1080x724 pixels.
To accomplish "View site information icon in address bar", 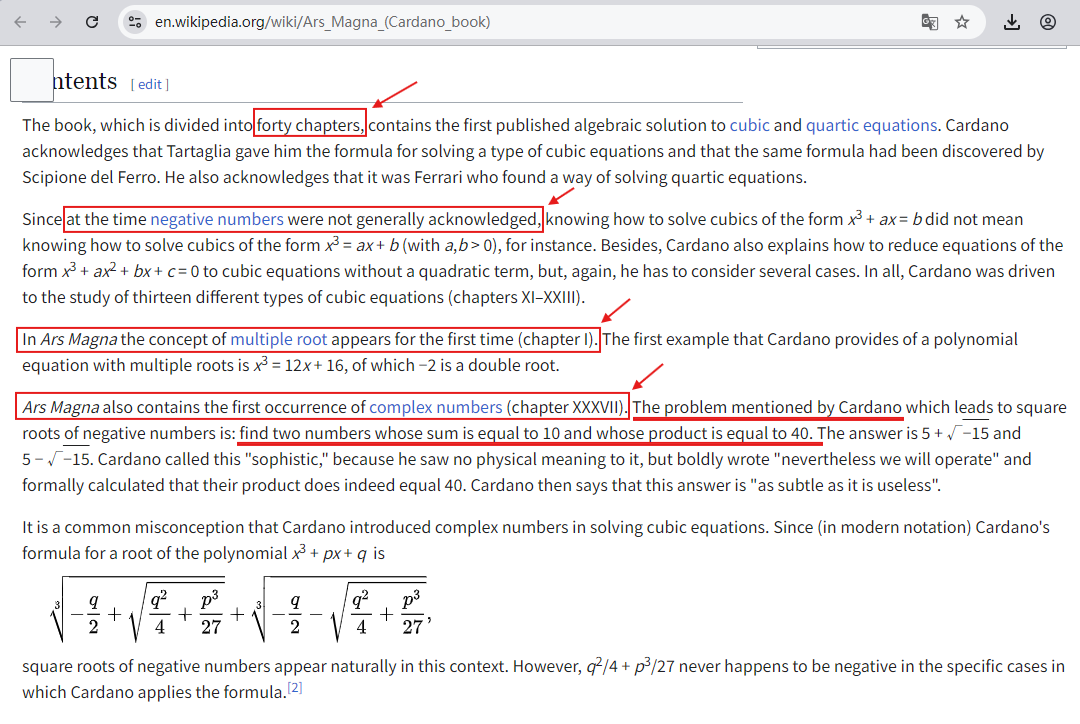I will (135, 22).
